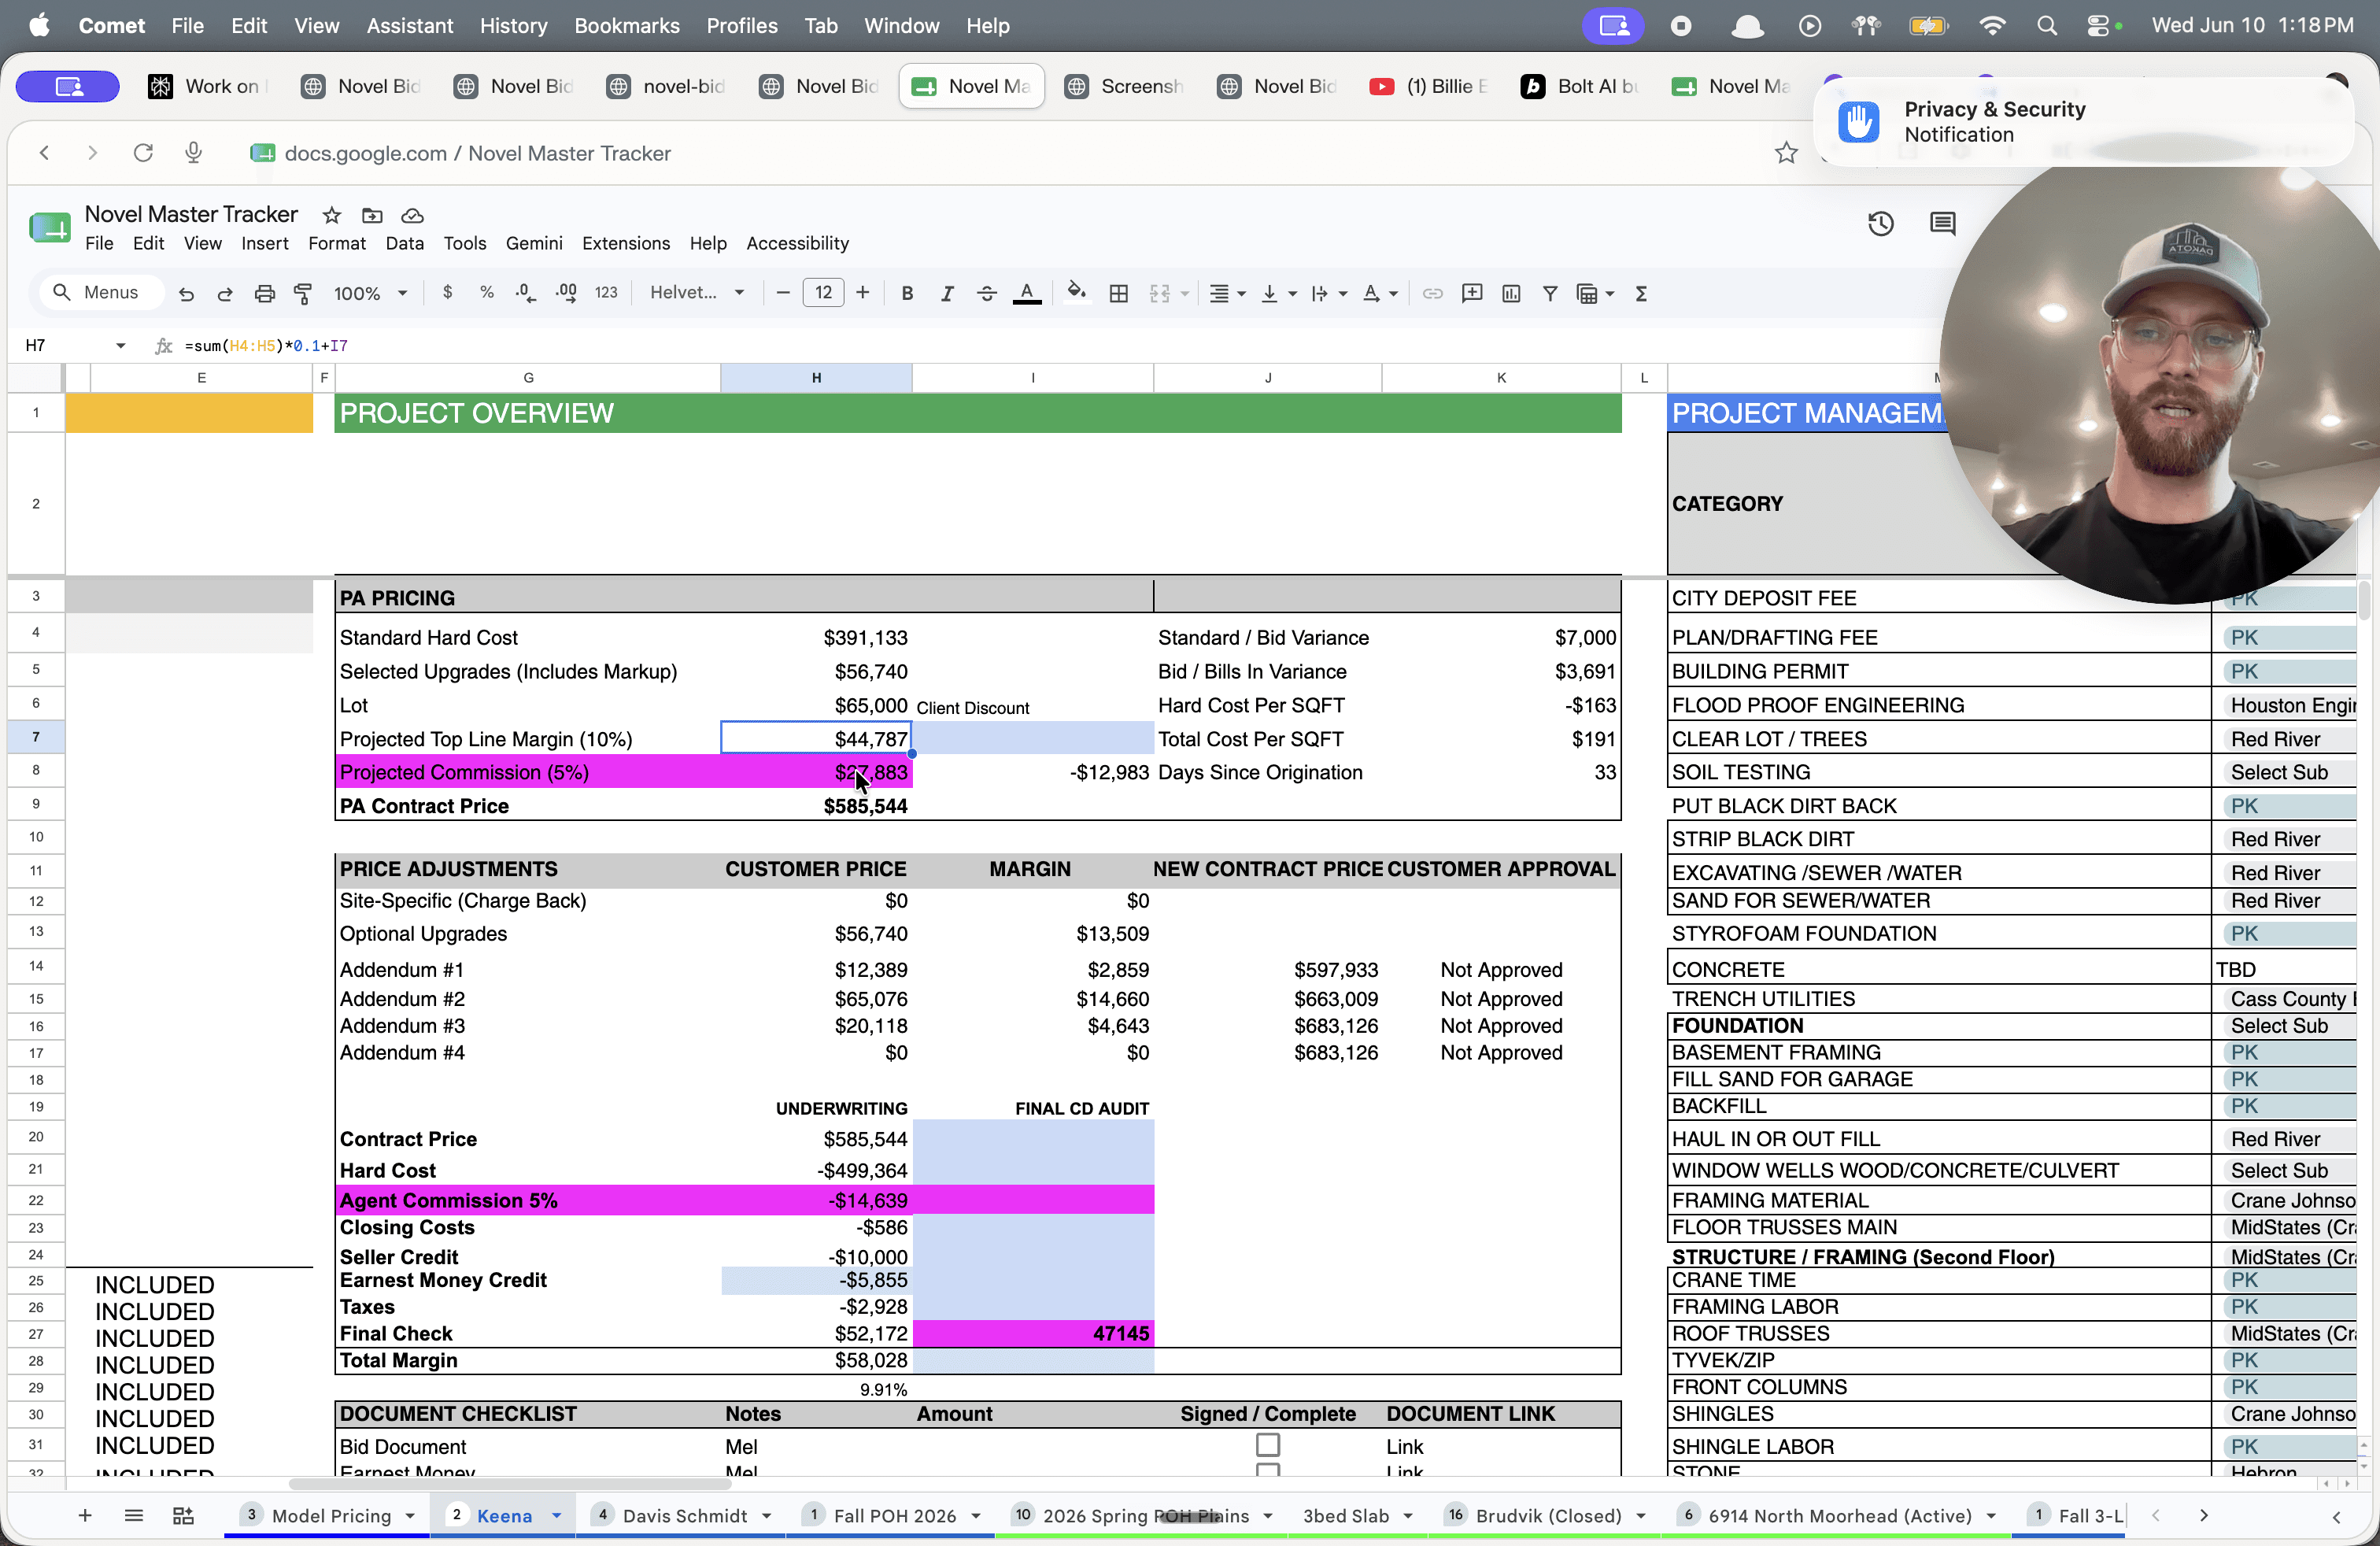
Task: Open the Keena sheet tab dropdown arrow
Action: 557,1515
